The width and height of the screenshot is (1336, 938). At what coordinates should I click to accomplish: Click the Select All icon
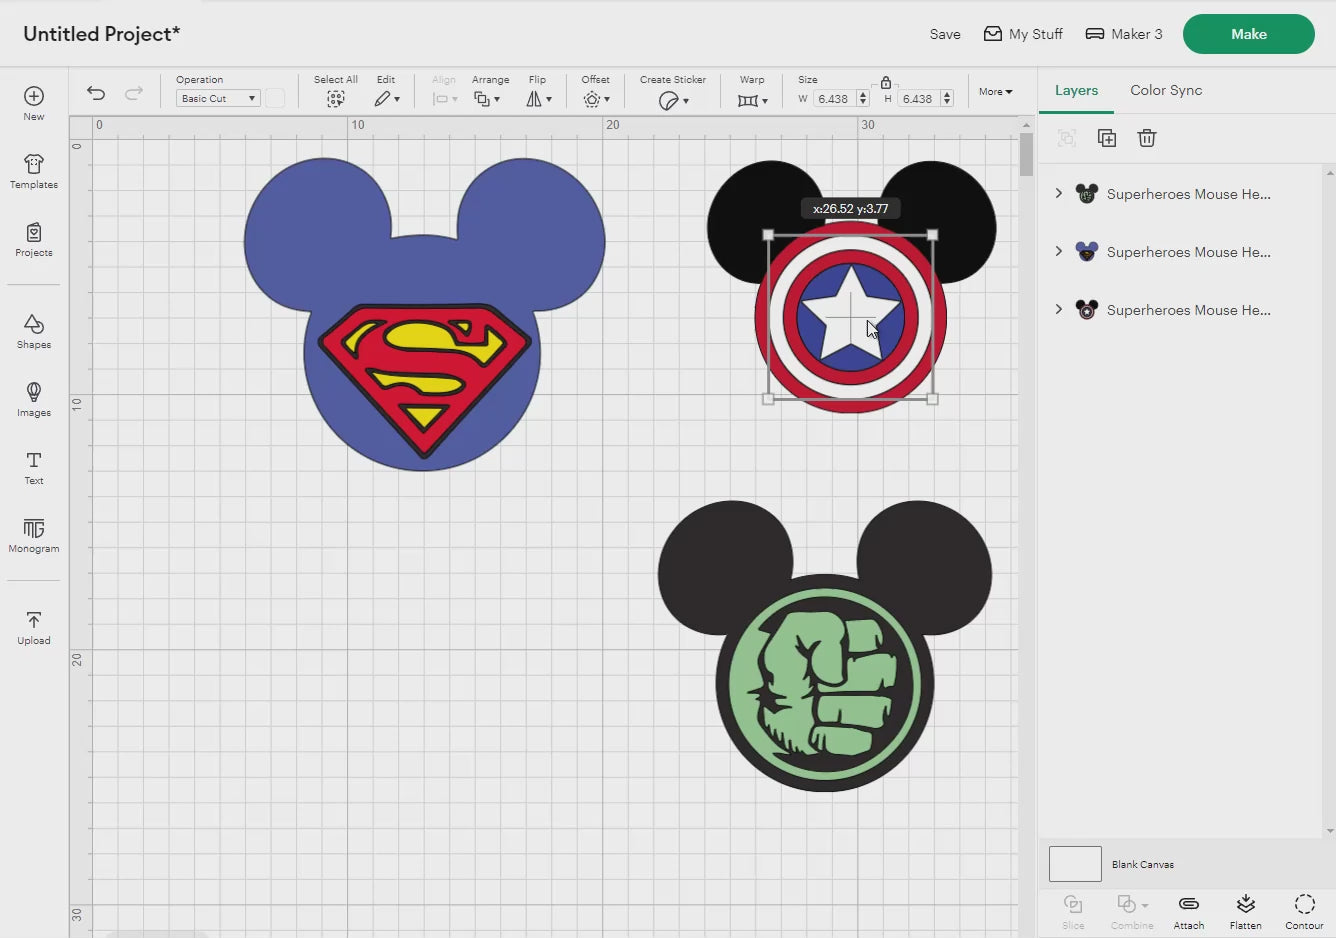point(336,99)
